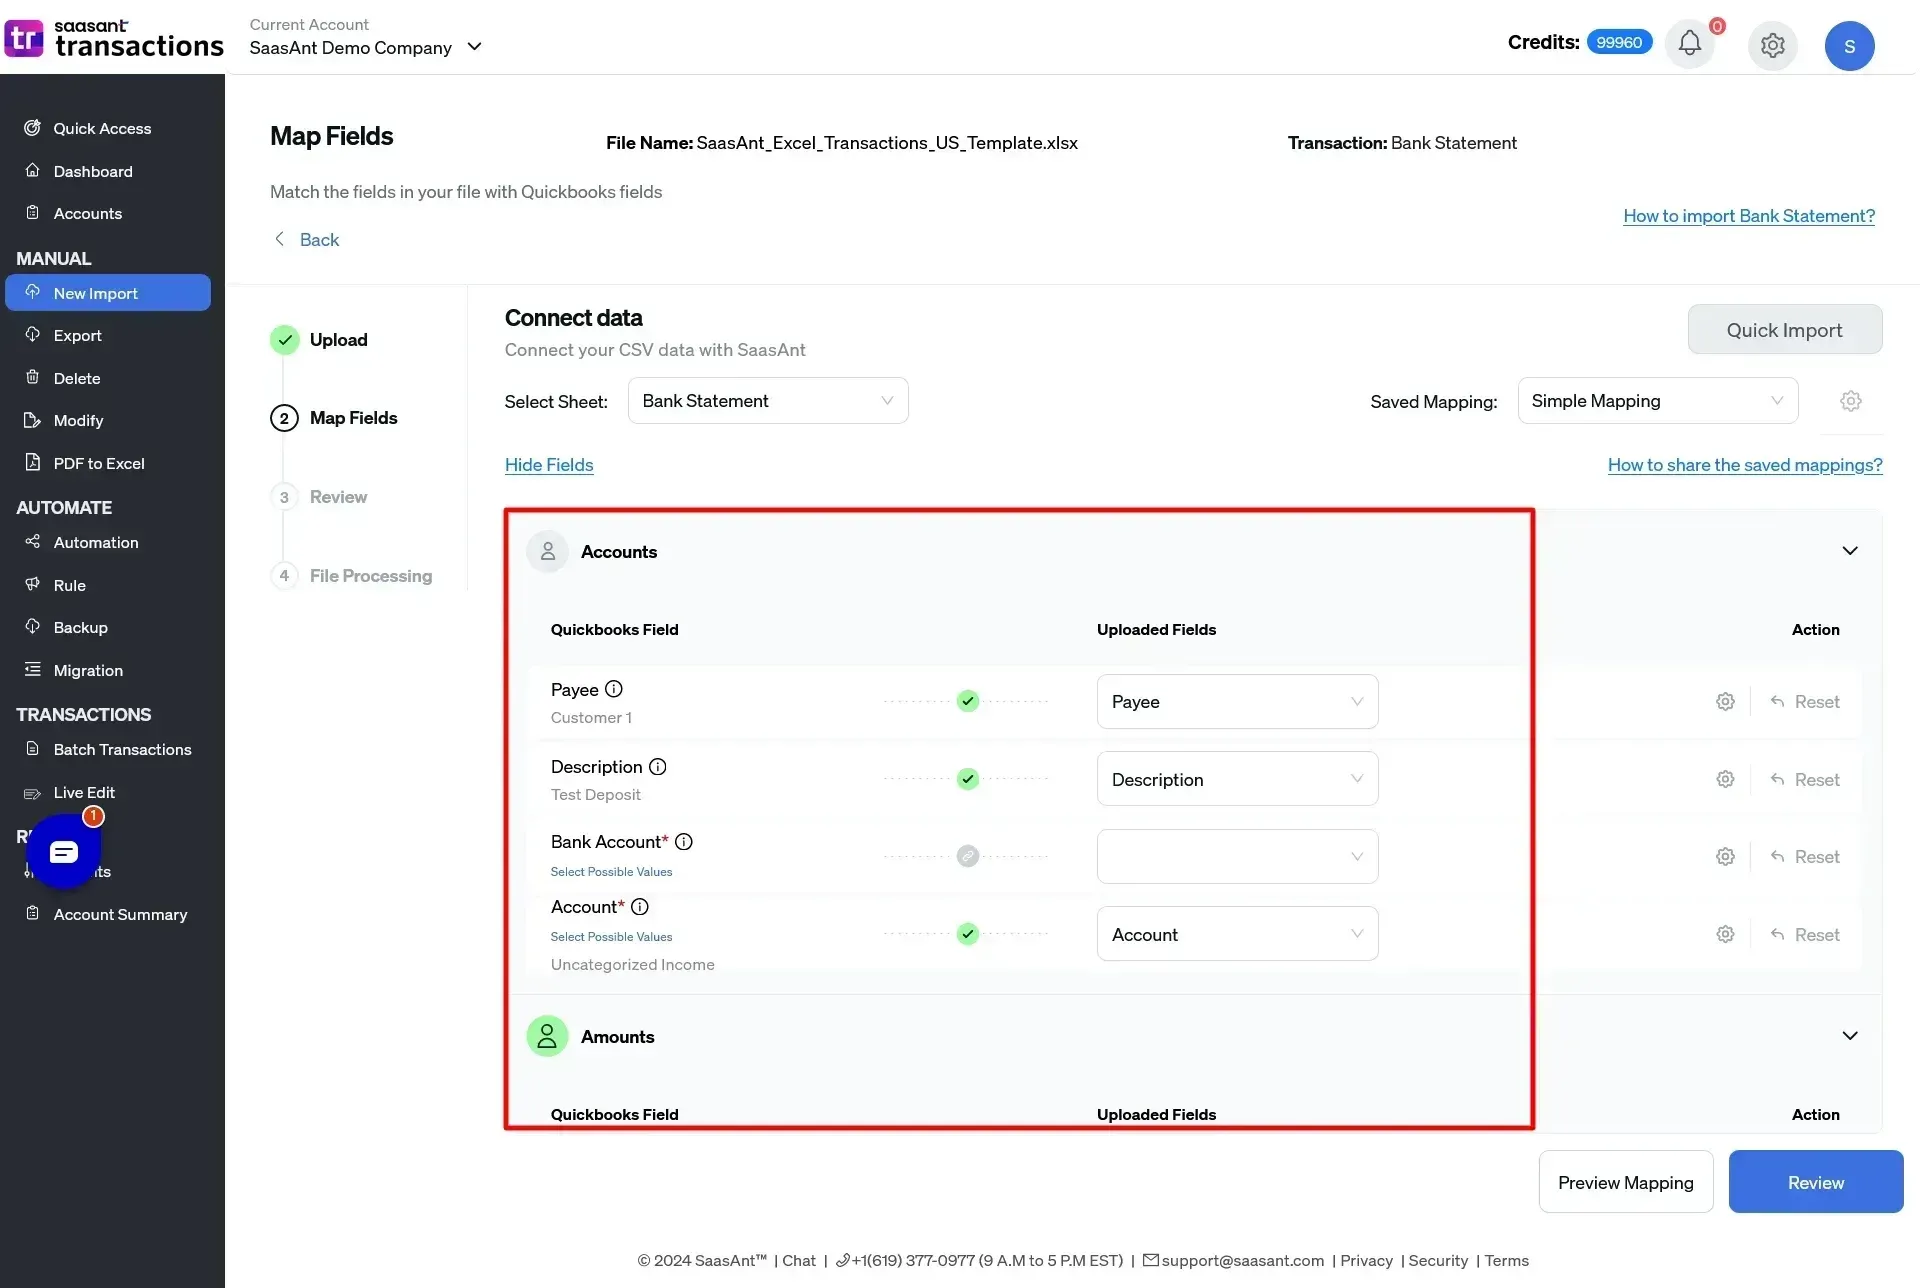Click the How to import Bank Statement link

(1750, 216)
